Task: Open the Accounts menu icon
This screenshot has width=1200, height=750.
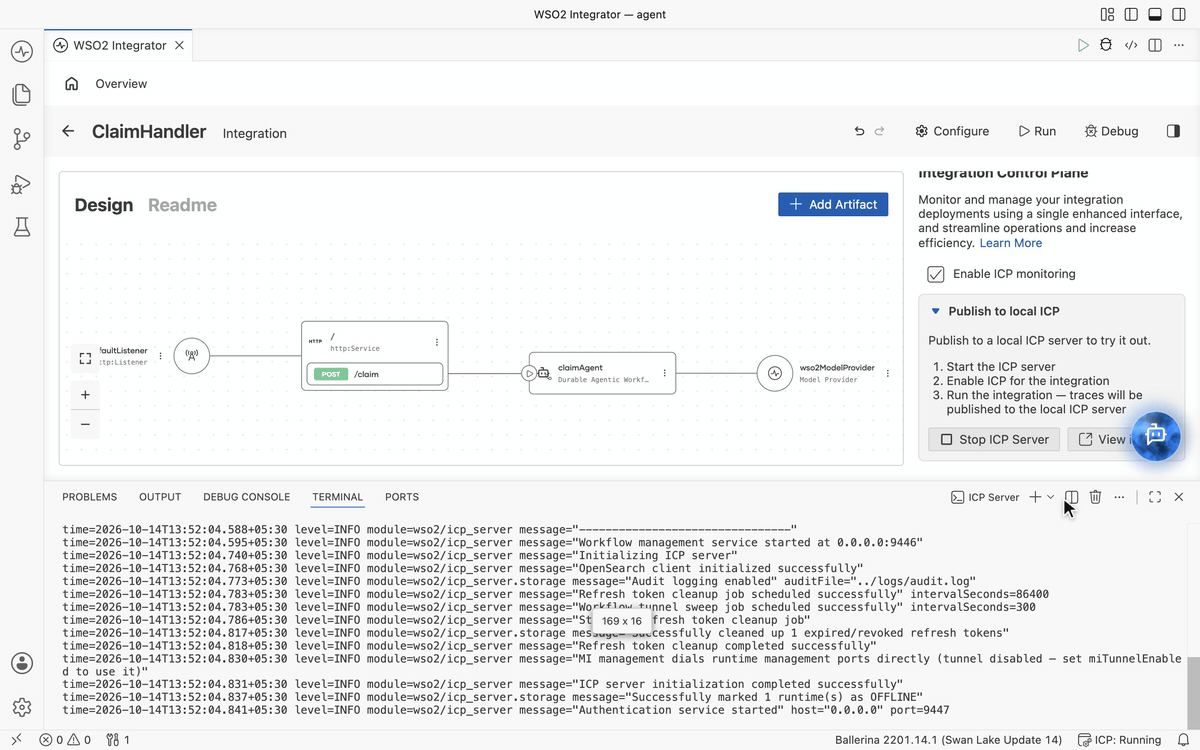Action: [22, 662]
